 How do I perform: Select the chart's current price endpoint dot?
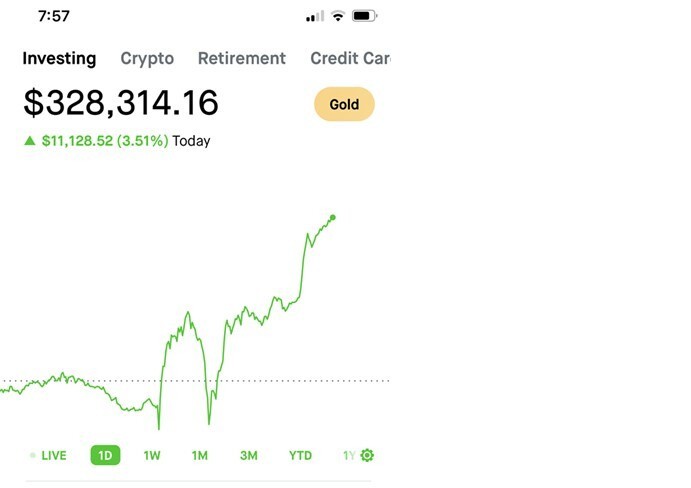click(333, 217)
